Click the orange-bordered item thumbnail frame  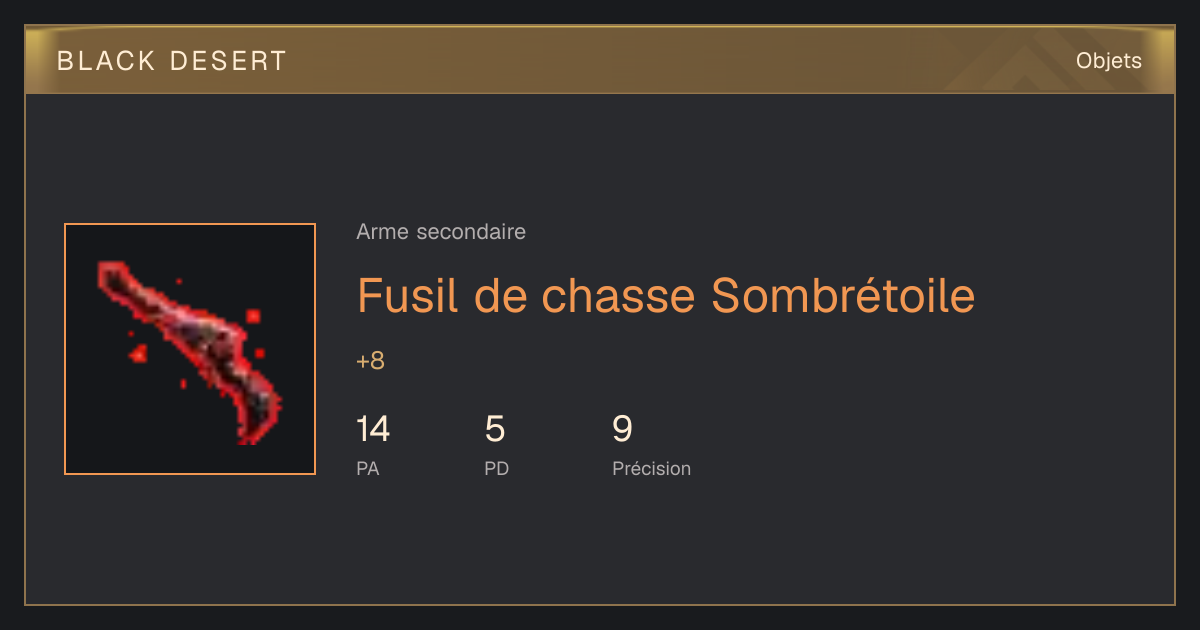point(190,349)
